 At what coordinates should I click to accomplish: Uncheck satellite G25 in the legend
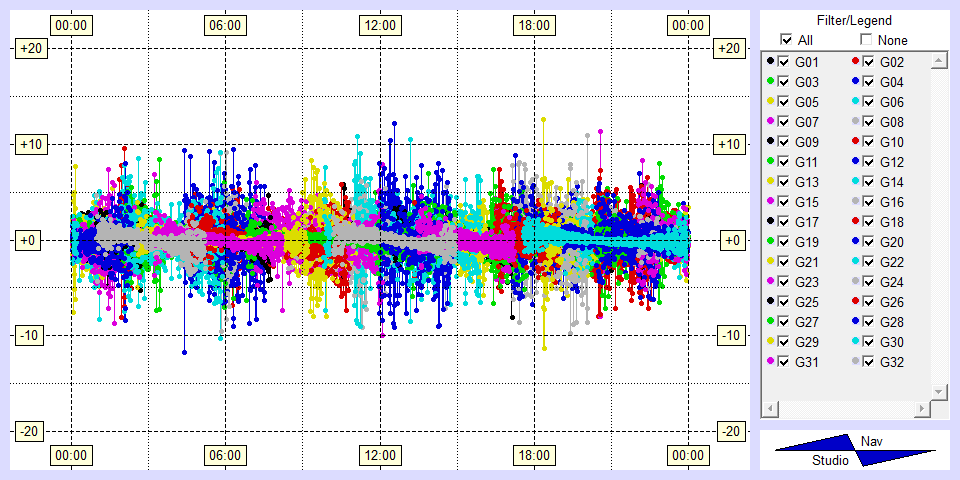tap(784, 302)
